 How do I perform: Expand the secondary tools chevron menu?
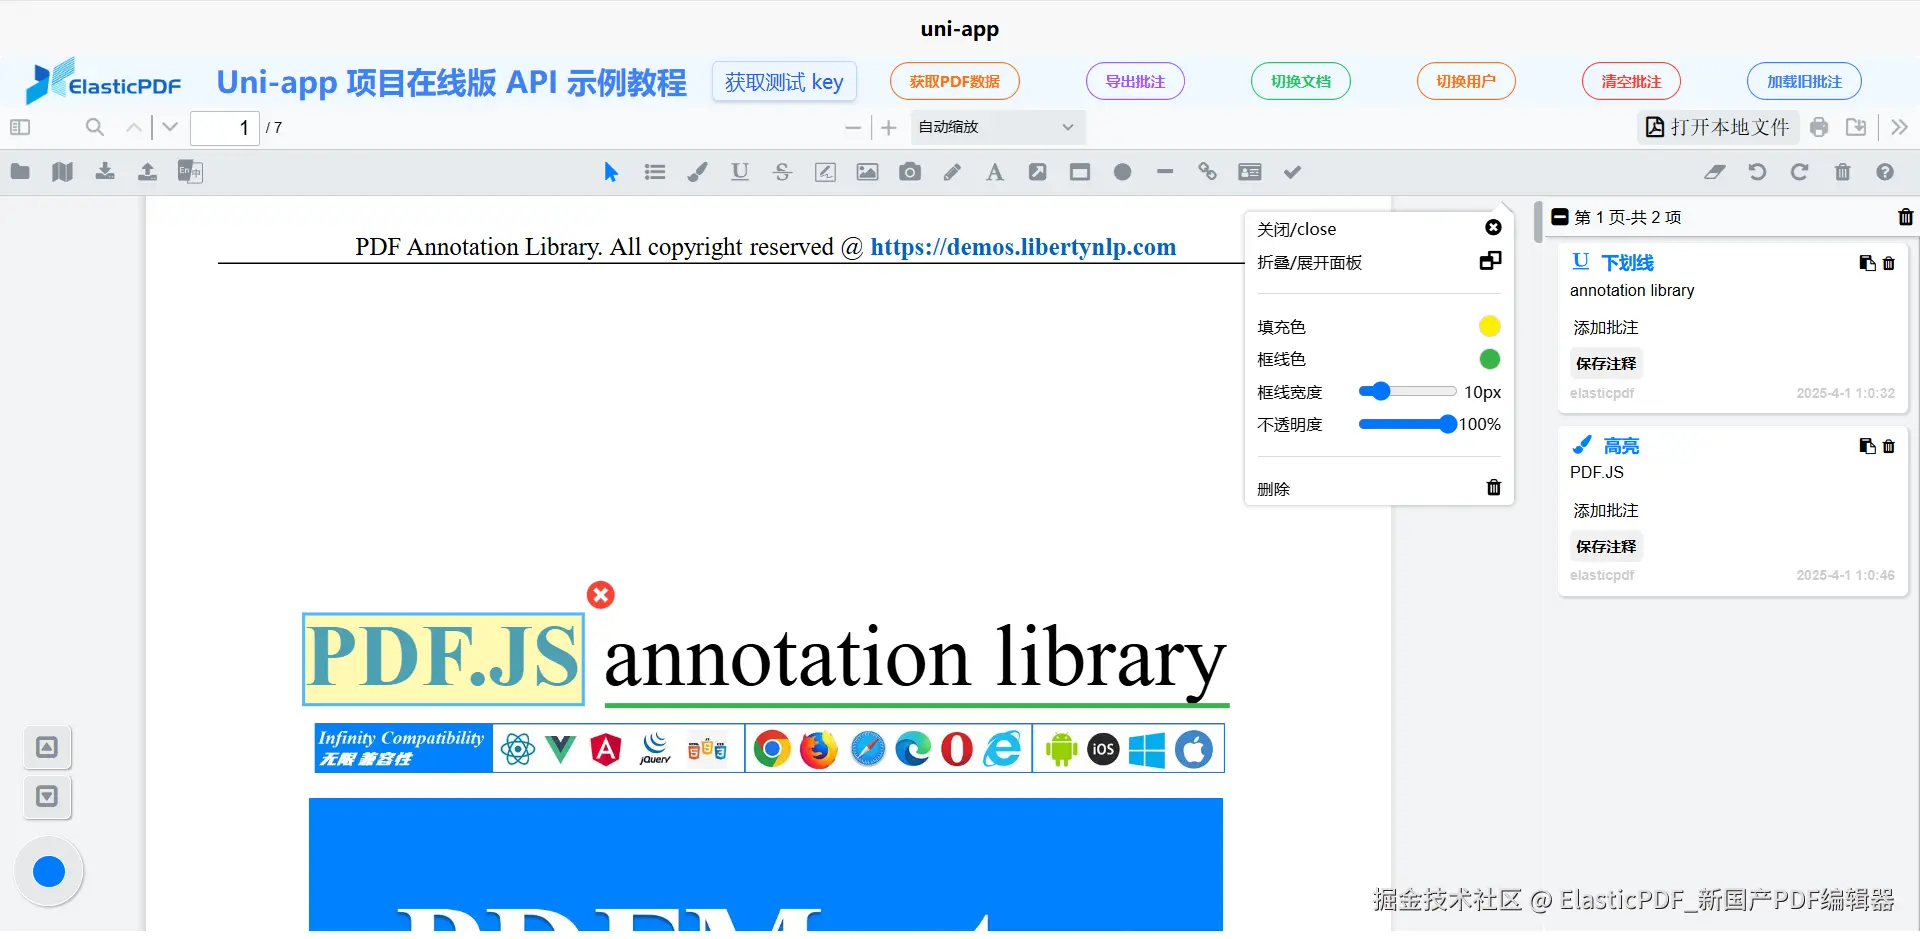point(1900,127)
